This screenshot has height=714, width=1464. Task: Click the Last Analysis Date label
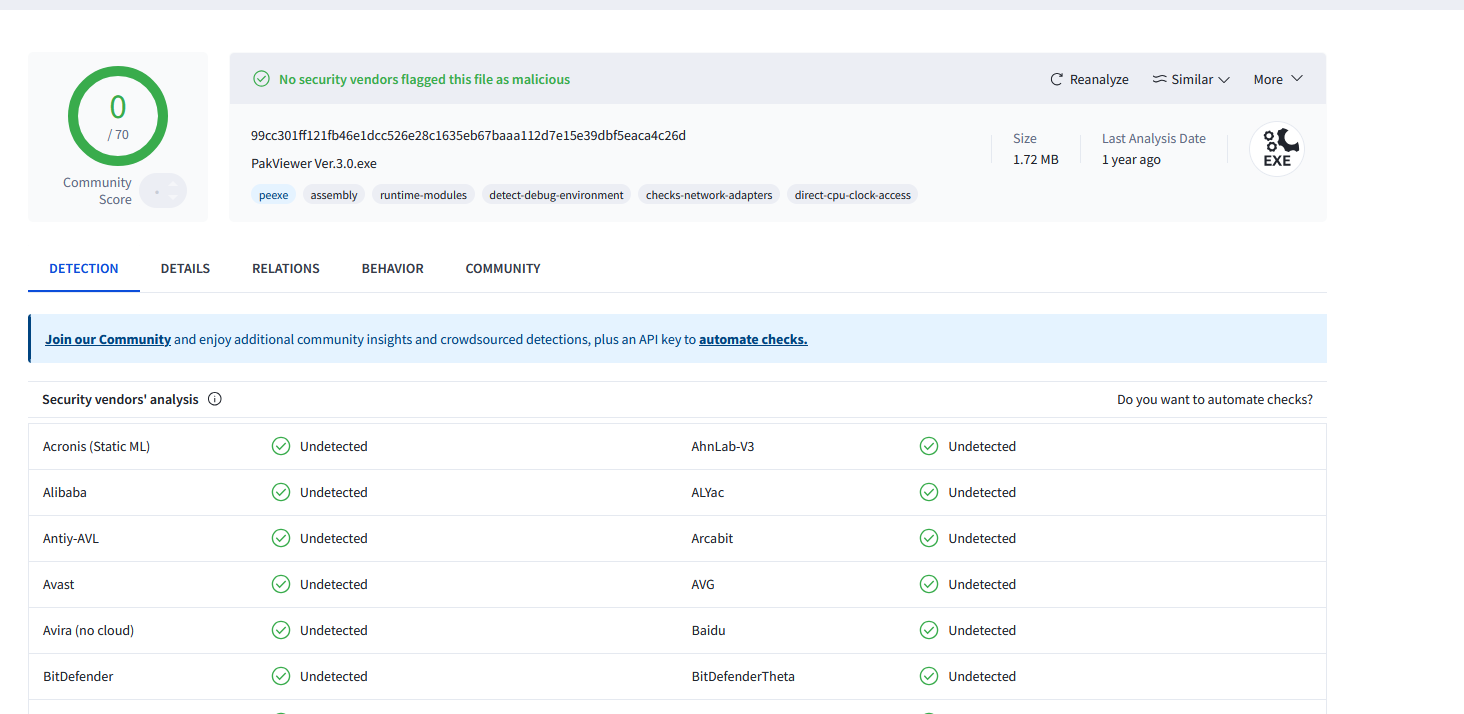point(1154,138)
